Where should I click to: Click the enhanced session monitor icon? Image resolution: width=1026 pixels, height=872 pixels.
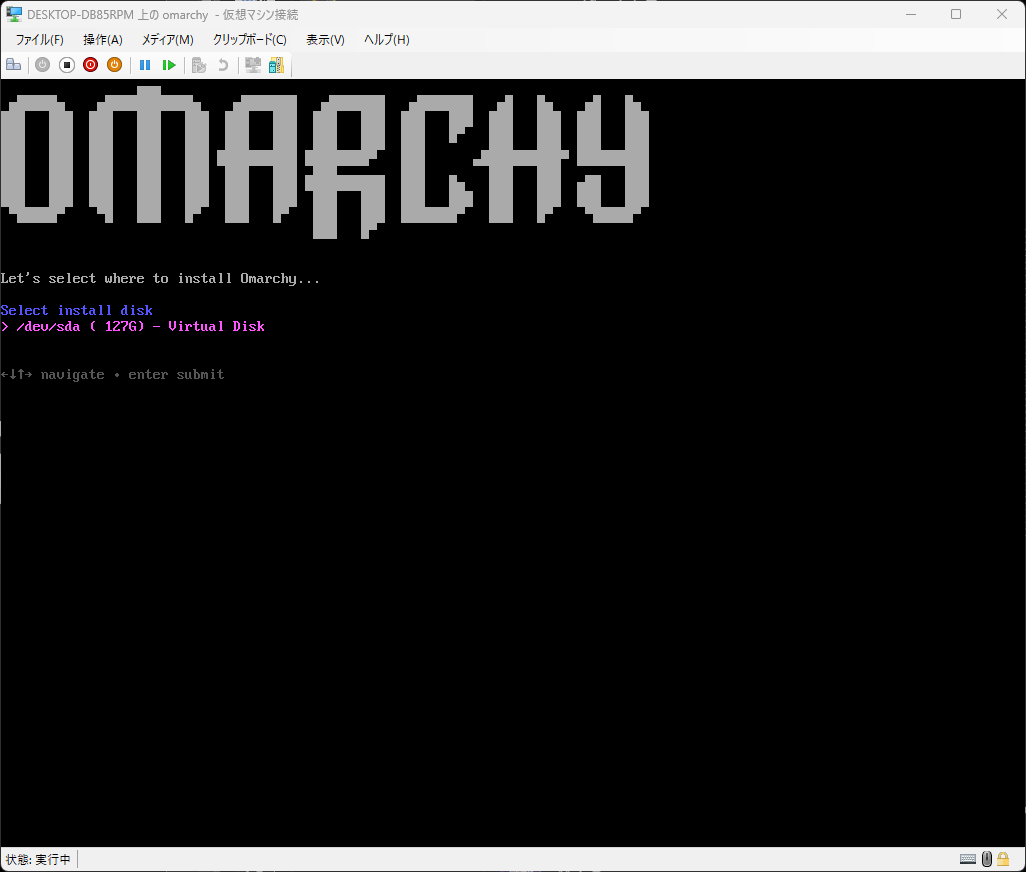click(253, 65)
